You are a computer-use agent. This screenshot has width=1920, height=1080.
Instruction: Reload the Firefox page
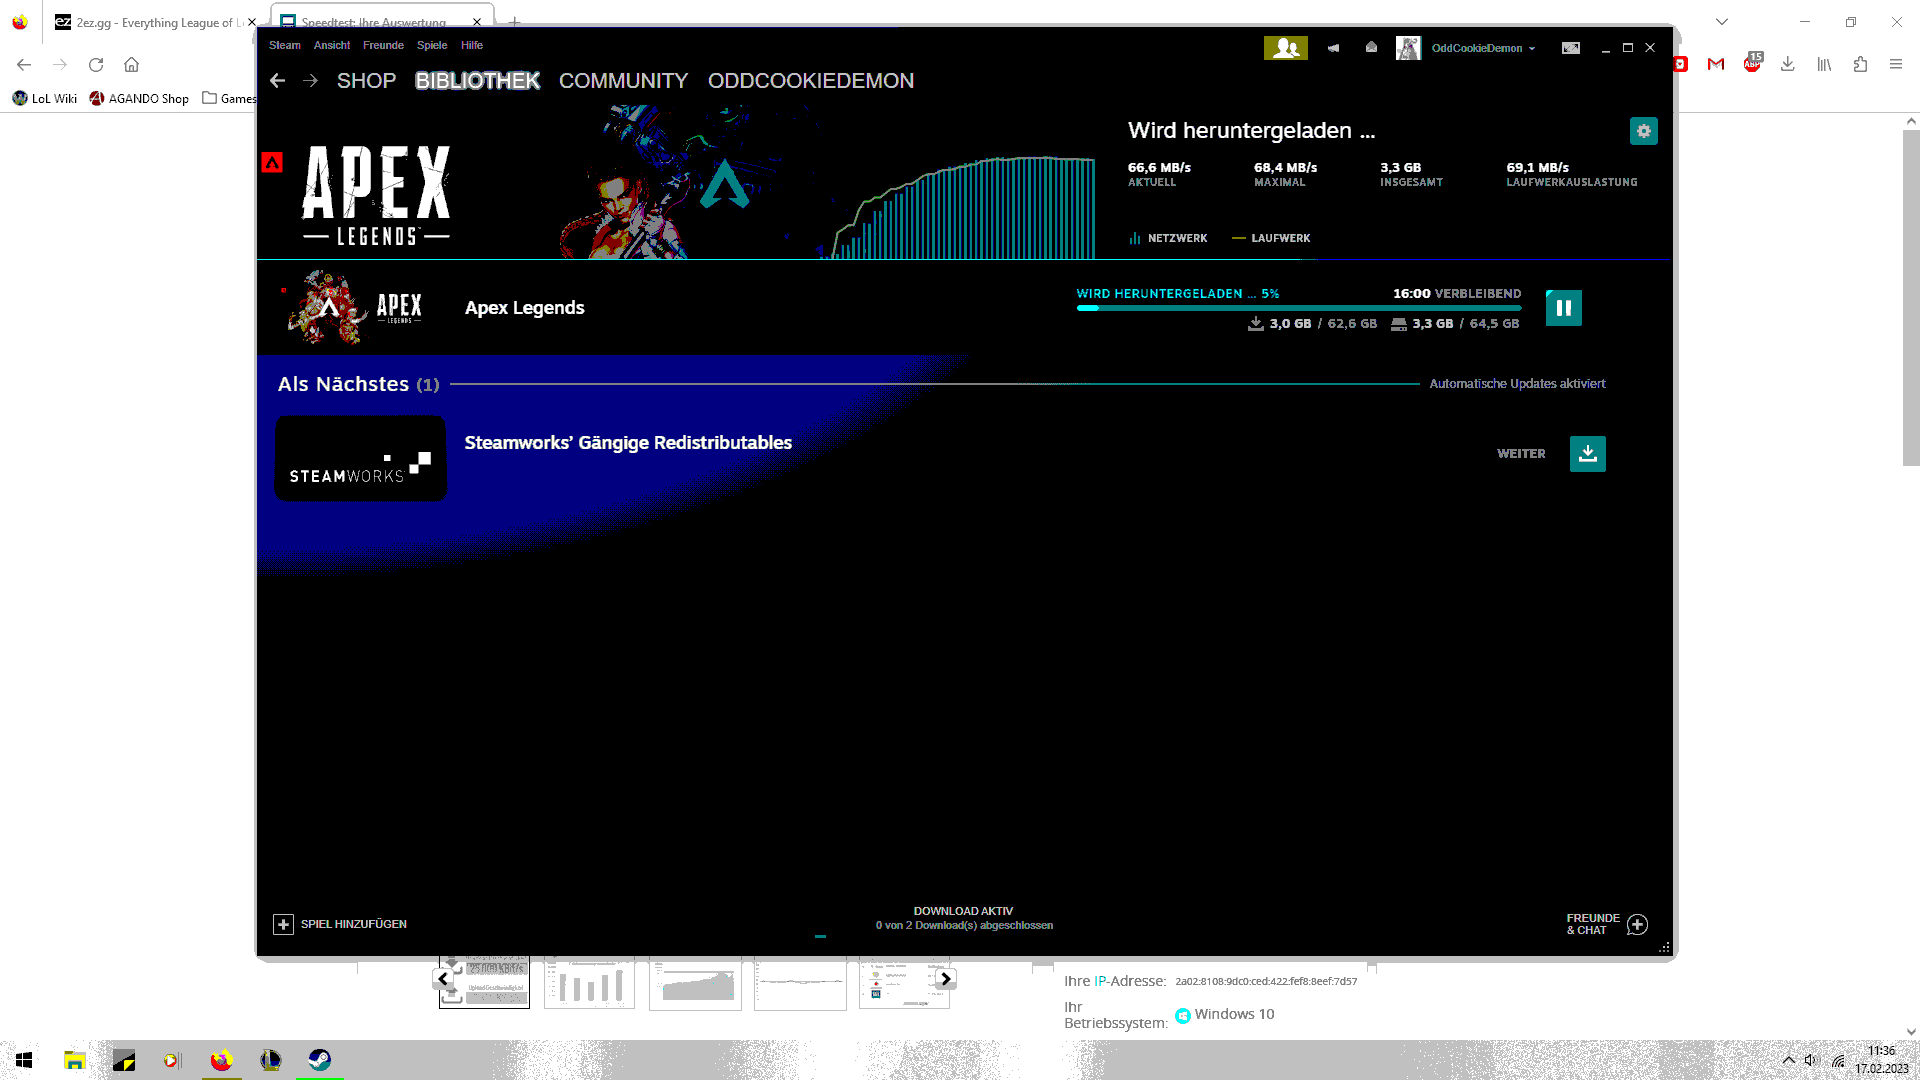[x=96, y=65]
